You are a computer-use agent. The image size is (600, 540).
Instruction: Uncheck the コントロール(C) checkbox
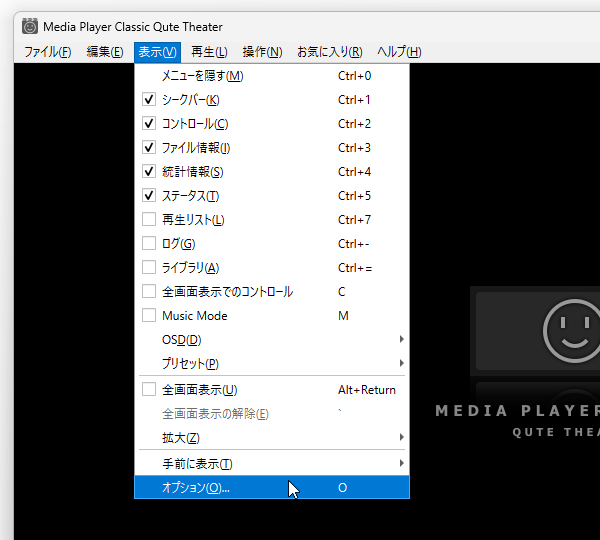click(x=148, y=124)
